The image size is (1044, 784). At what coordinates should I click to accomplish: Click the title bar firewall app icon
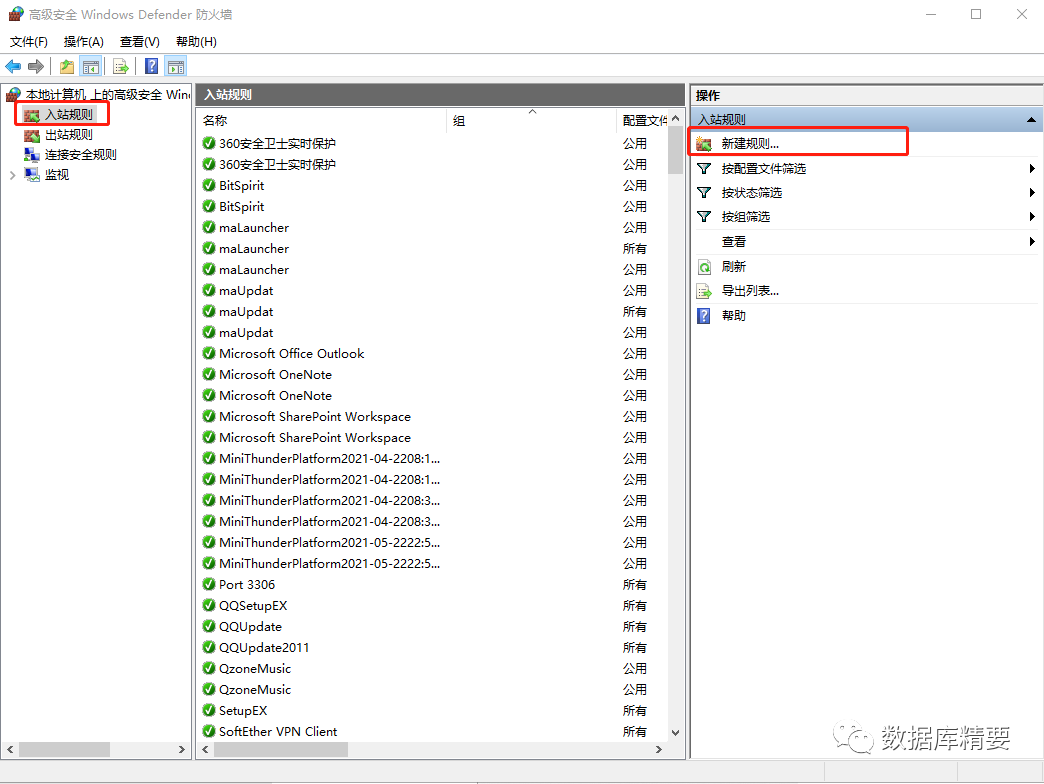click(x=16, y=14)
